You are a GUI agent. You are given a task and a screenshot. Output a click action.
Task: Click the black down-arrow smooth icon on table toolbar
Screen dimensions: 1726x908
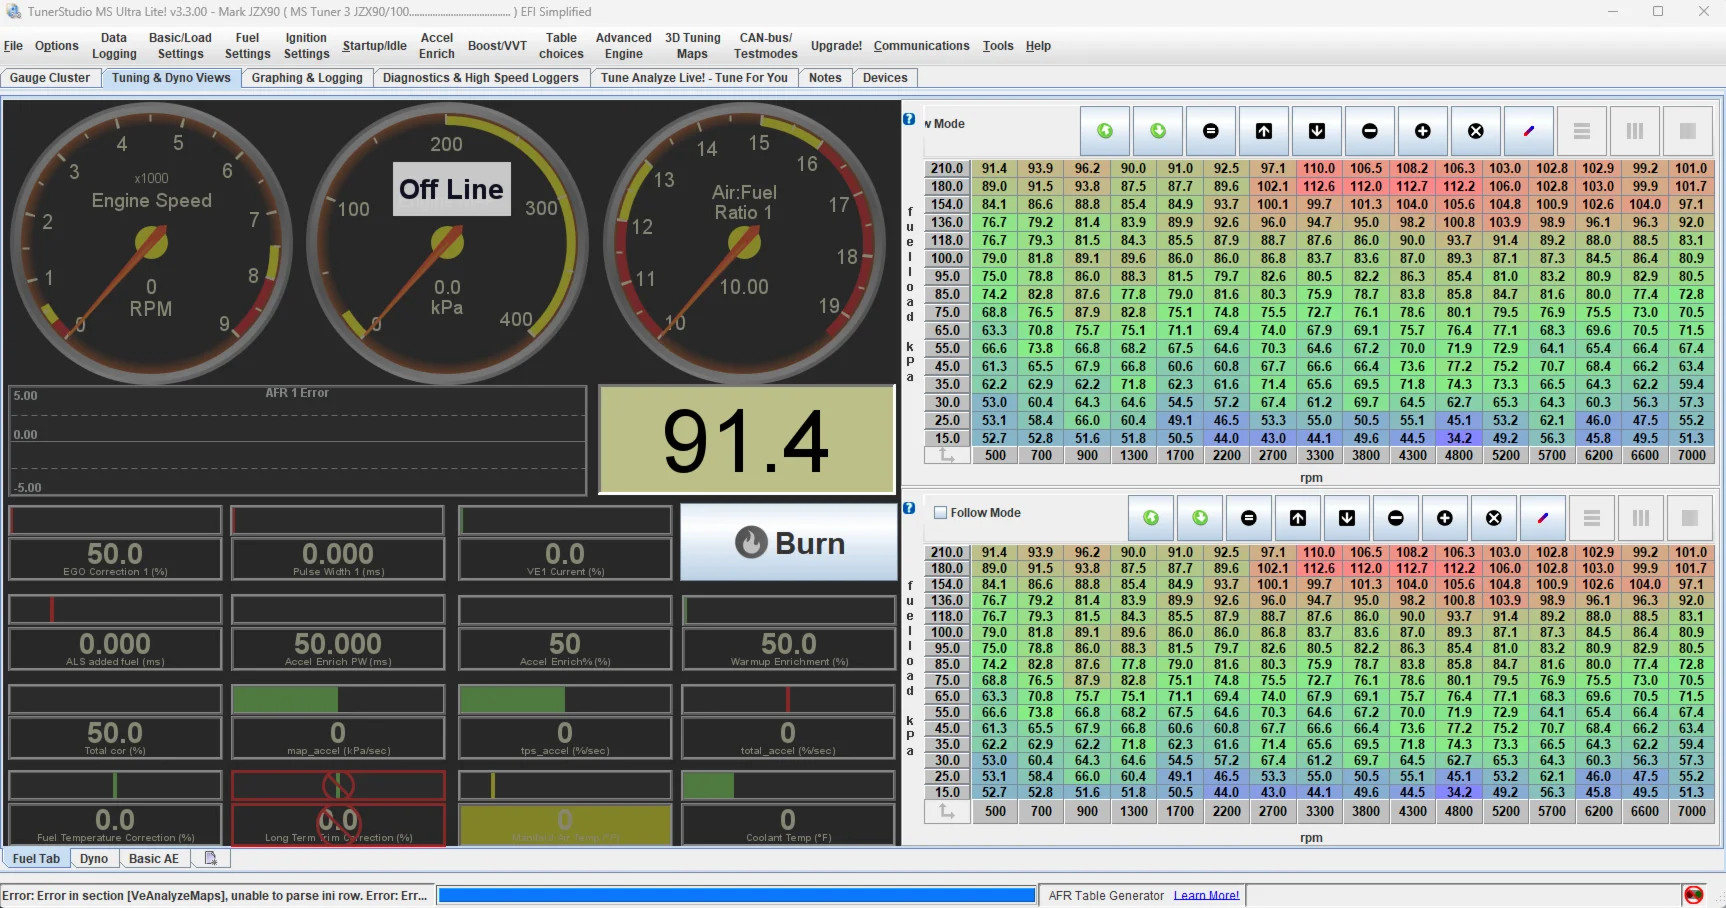pyautogui.click(x=1317, y=130)
